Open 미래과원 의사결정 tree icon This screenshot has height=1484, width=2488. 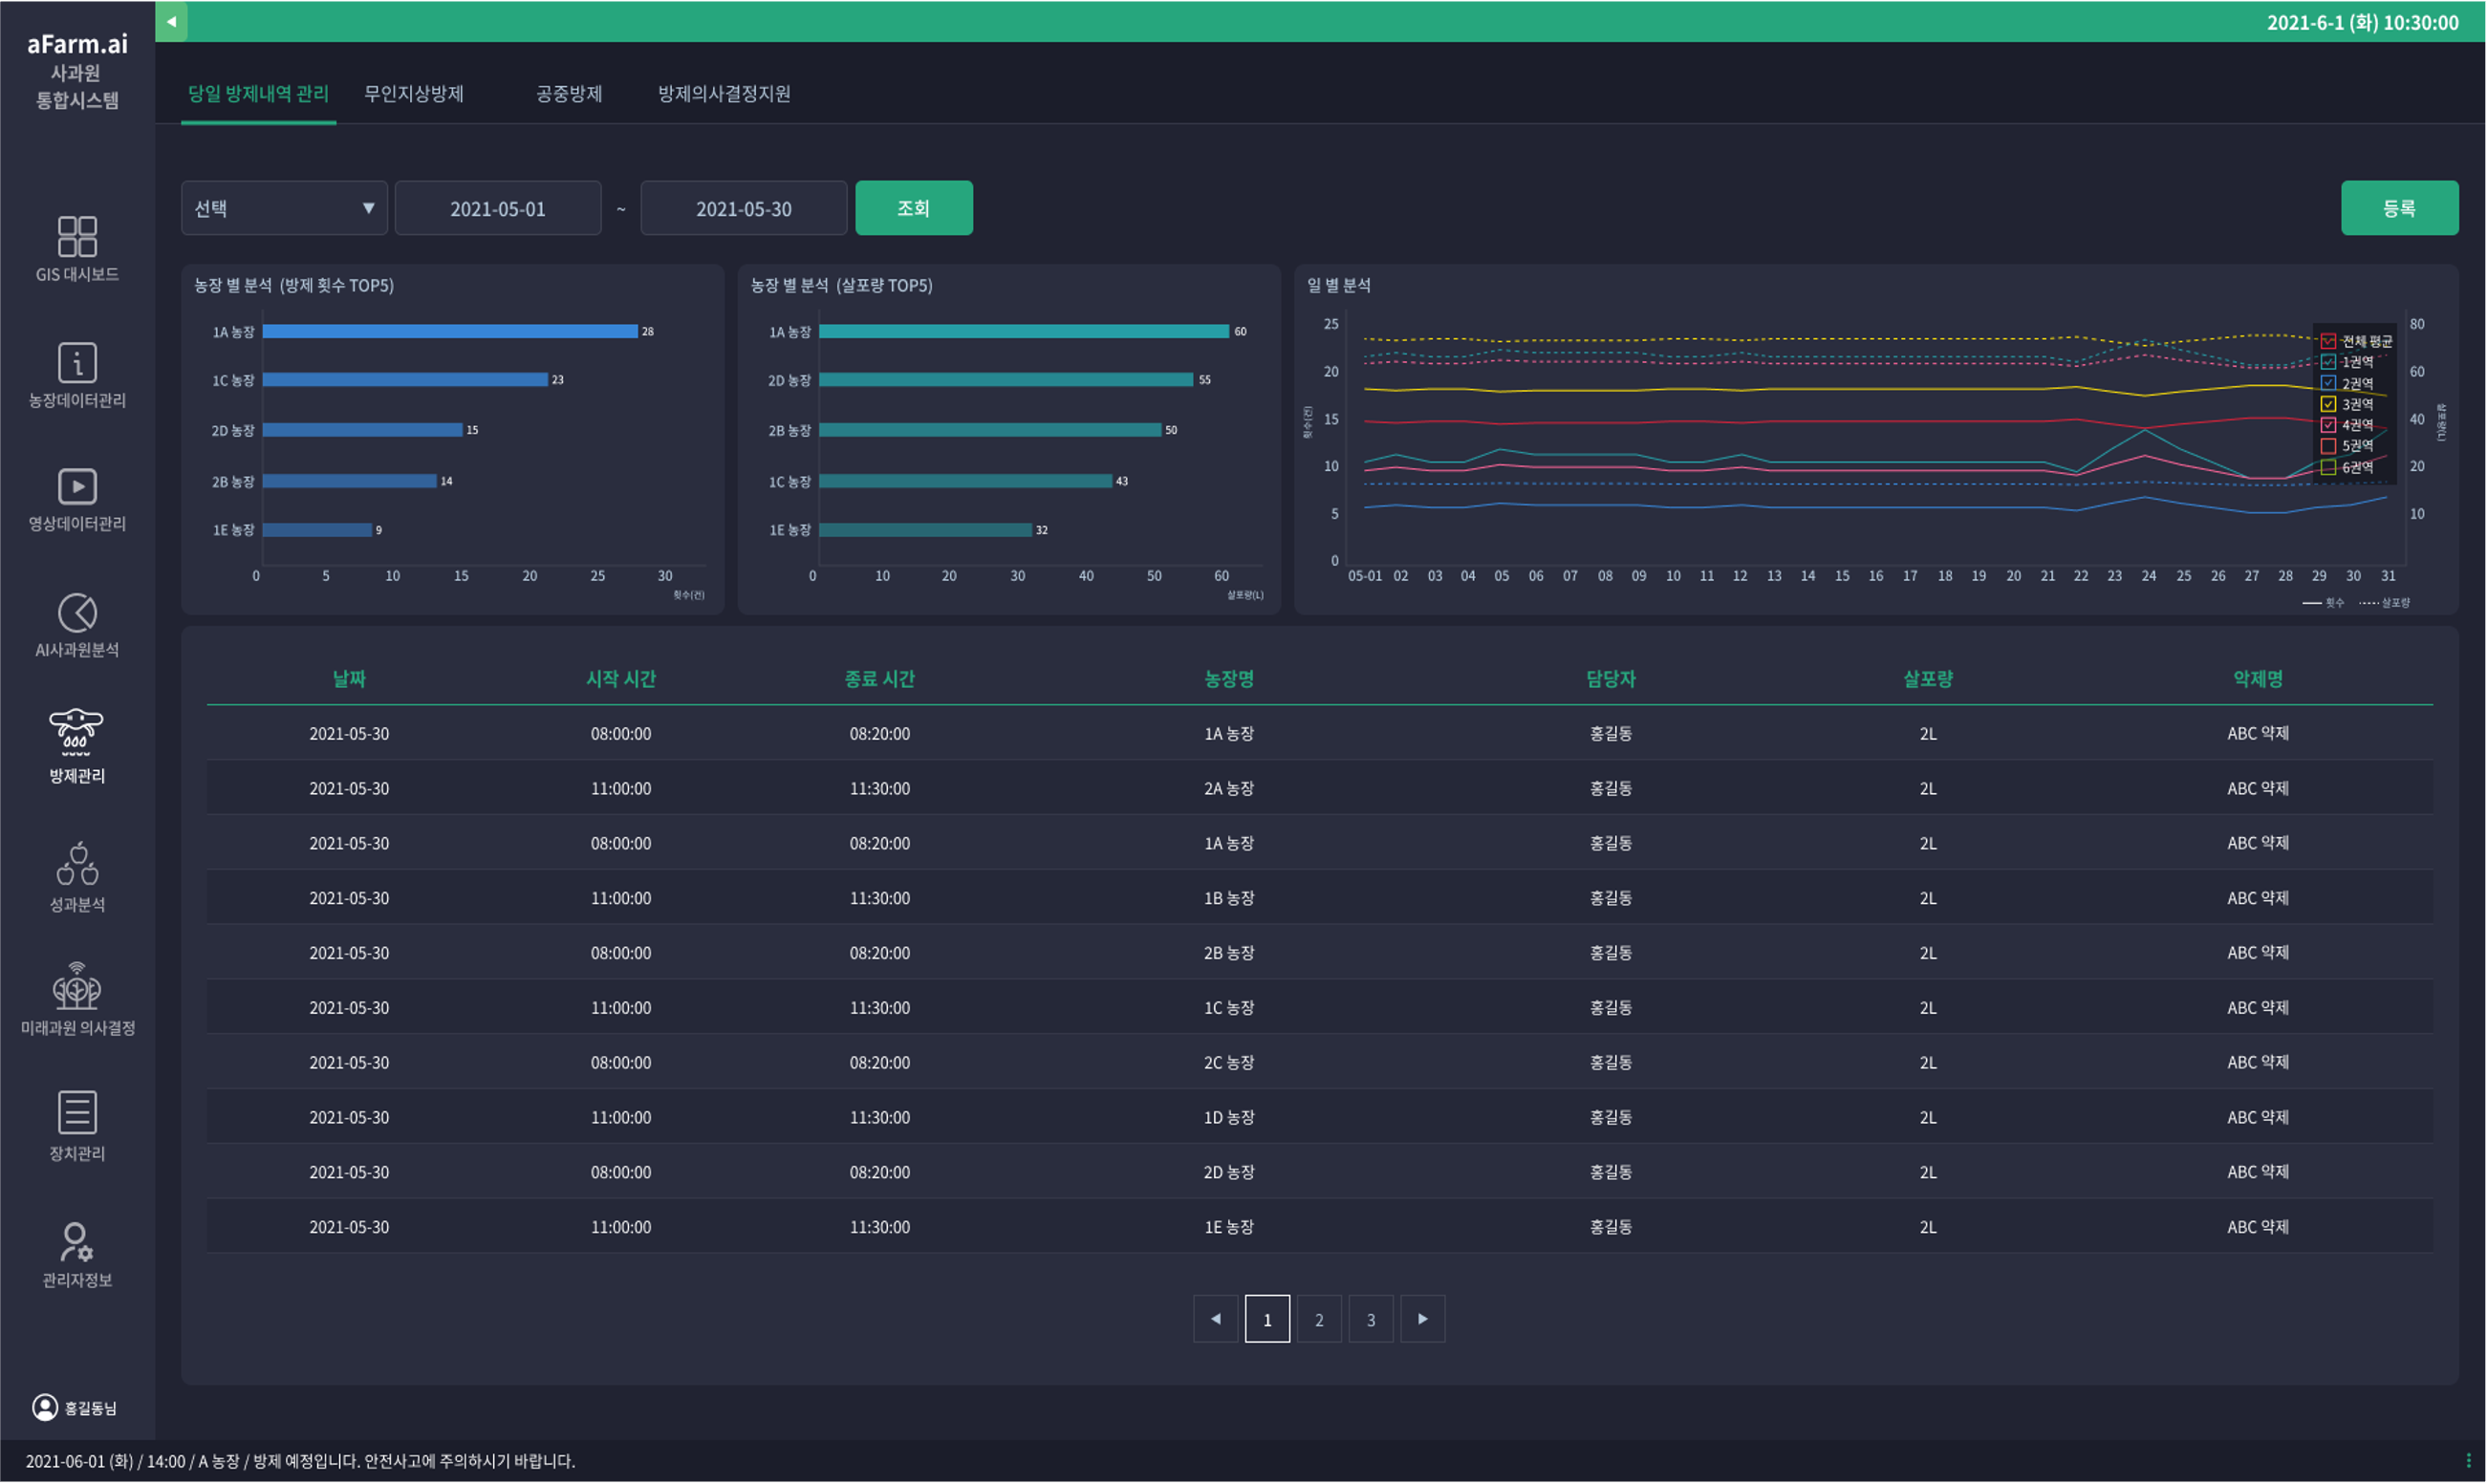[x=77, y=987]
